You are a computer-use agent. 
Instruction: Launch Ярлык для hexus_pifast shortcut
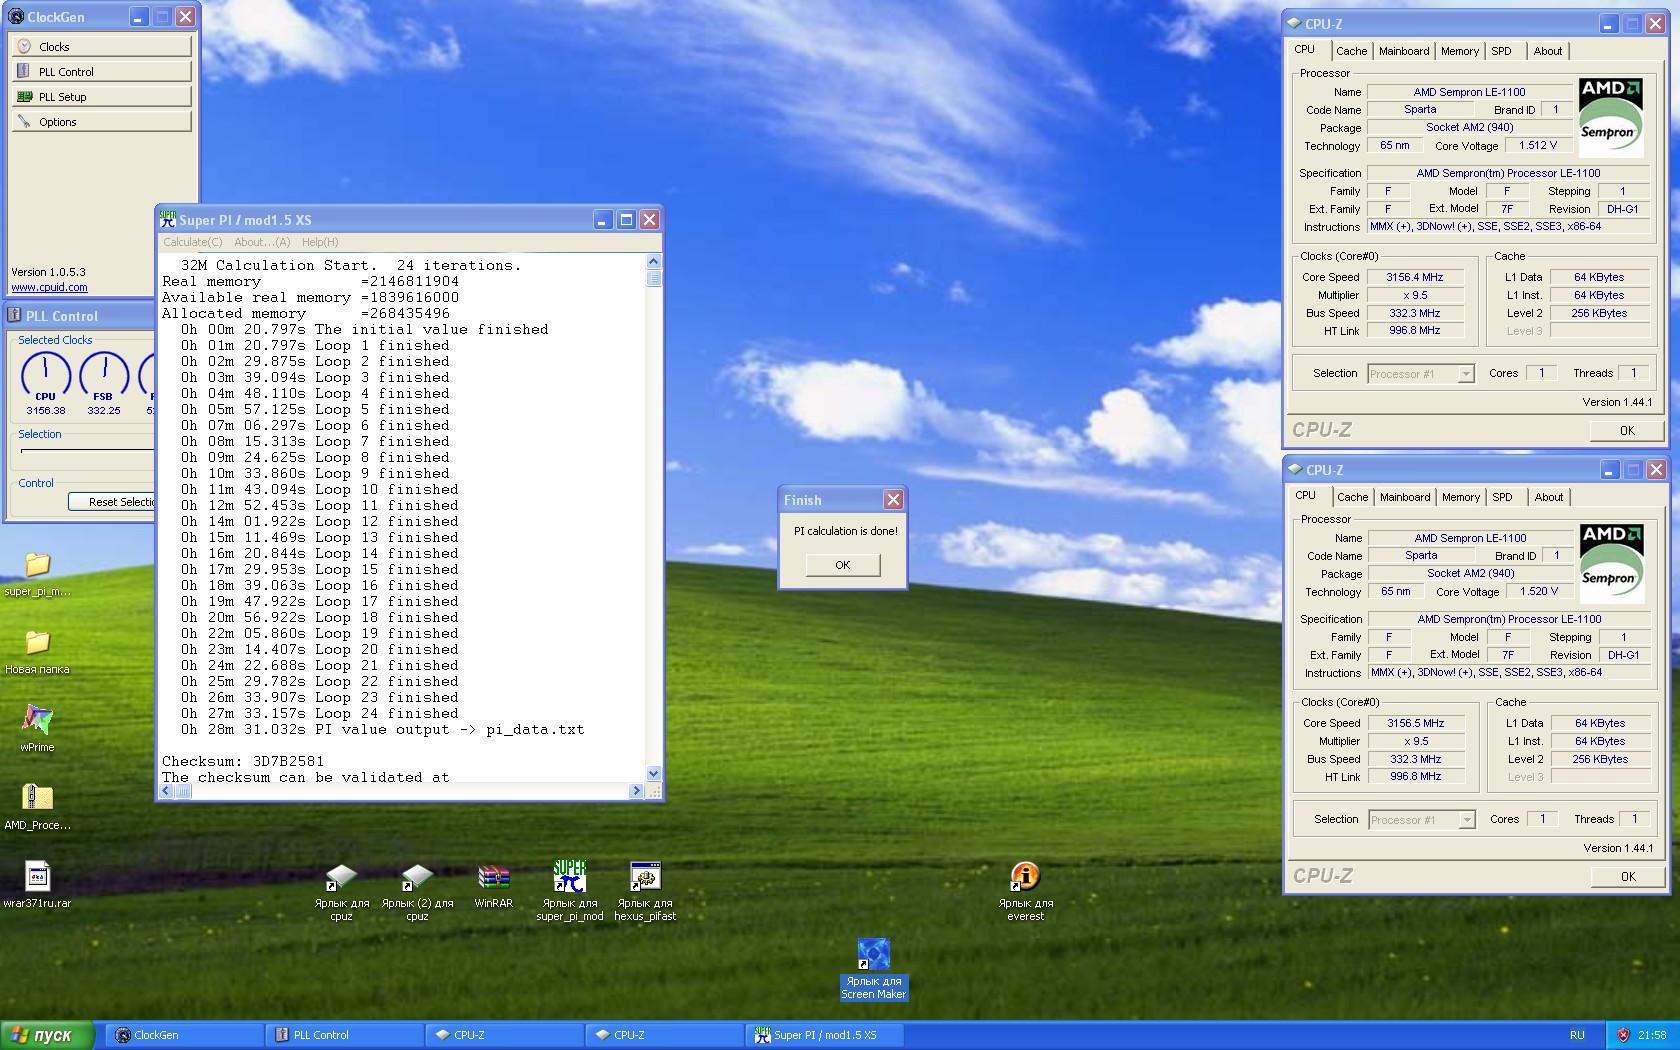pyautogui.click(x=645, y=892)
